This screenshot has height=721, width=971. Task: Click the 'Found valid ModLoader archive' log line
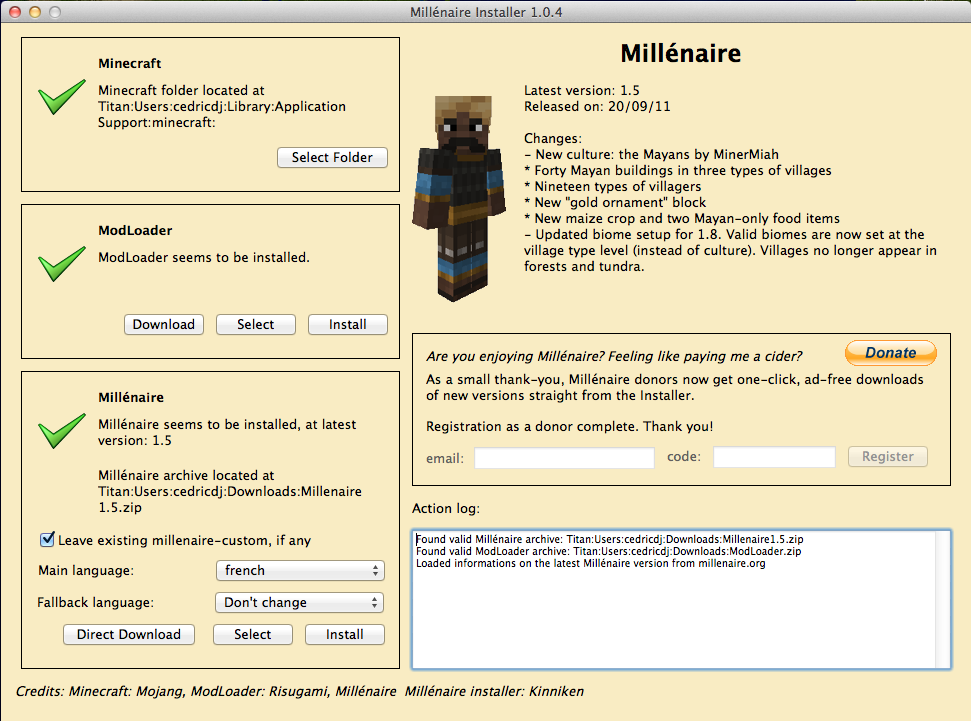(x=608, y=551)
